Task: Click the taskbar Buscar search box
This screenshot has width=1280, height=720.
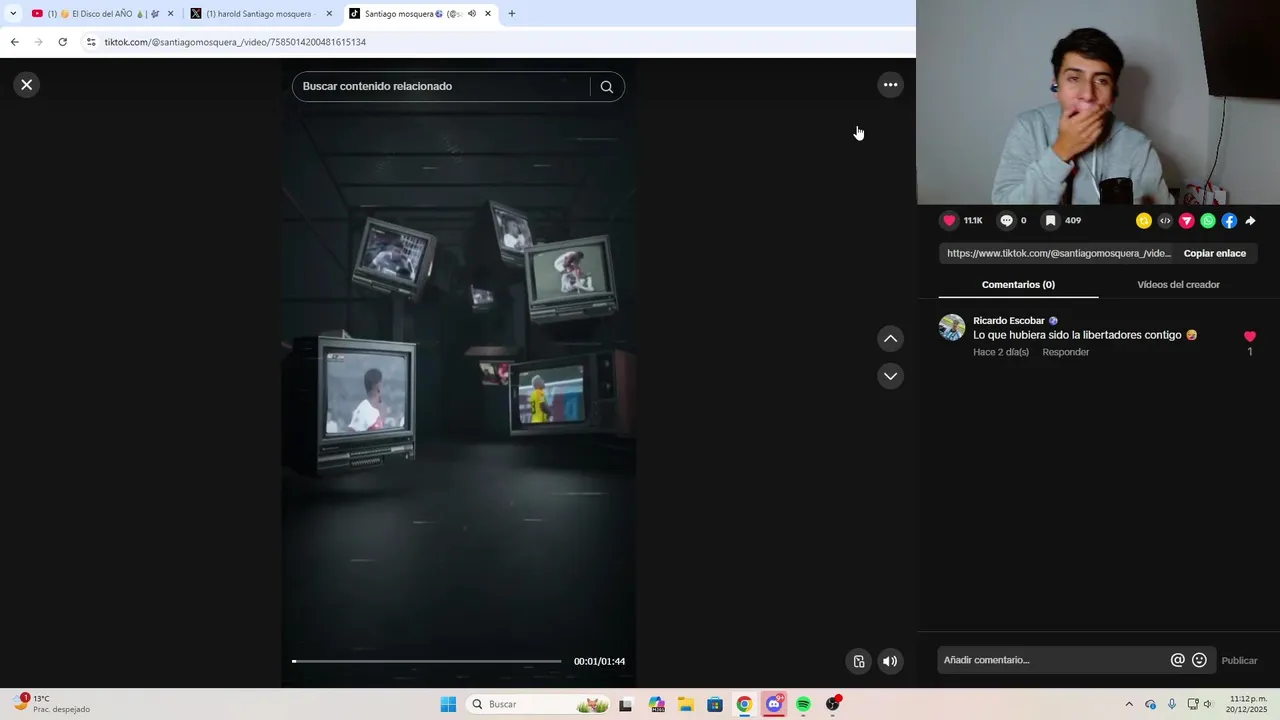Action: click(538, 704)
